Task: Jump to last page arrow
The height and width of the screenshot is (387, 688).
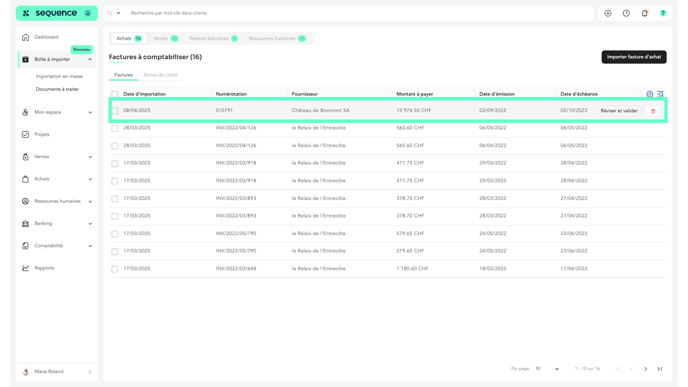Action: pos(659,369)
